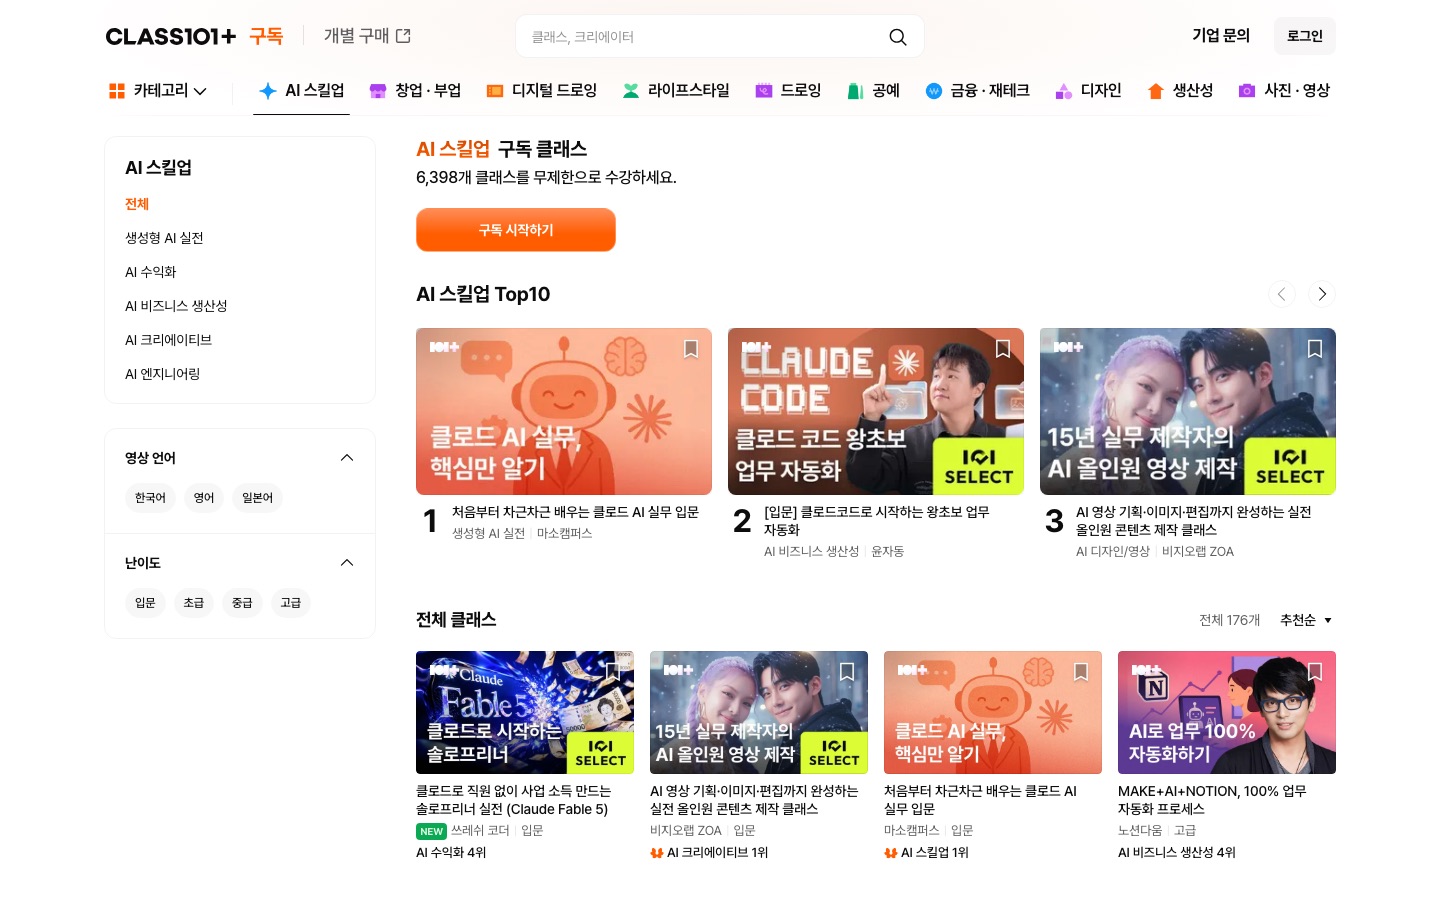Screen dimensions: 1440x900
Task: Open the 클로드로 시작하는 솔로프리너 thumbnail
Action: click(x=525, y=712)
